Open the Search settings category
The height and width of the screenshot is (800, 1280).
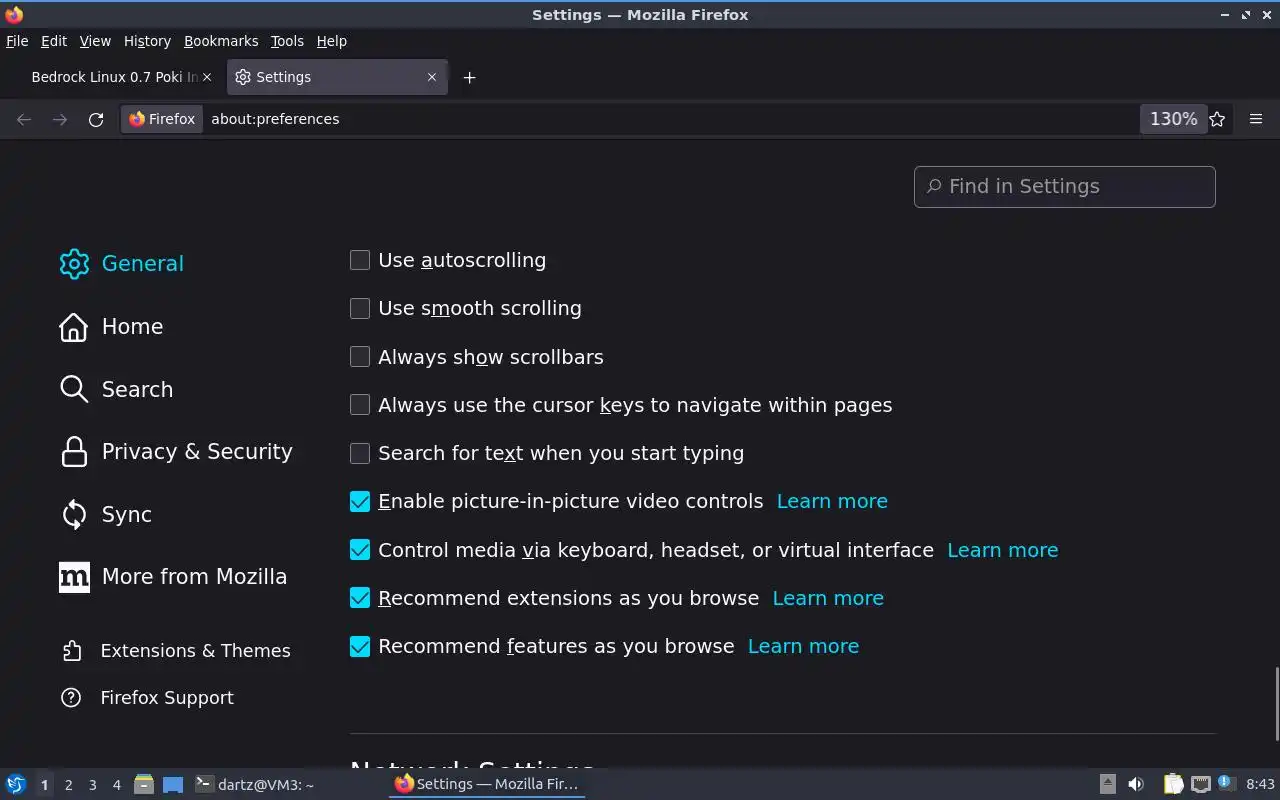tap(116, 389)
